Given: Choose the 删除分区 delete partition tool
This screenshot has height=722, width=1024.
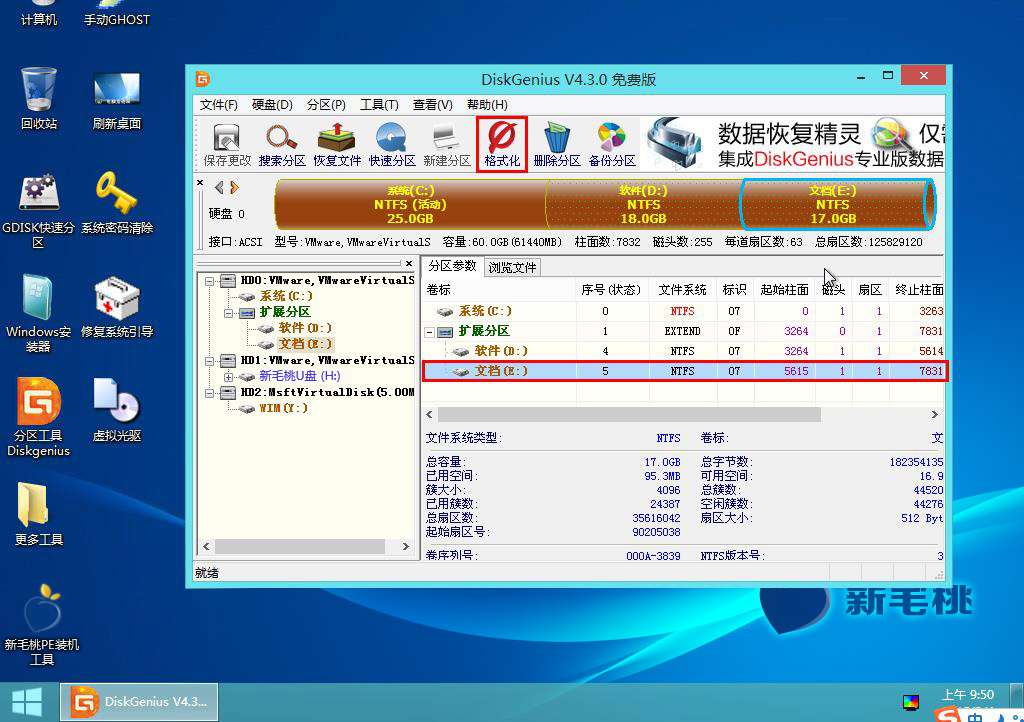Looking at the screenshot, I should click(556, 145).
